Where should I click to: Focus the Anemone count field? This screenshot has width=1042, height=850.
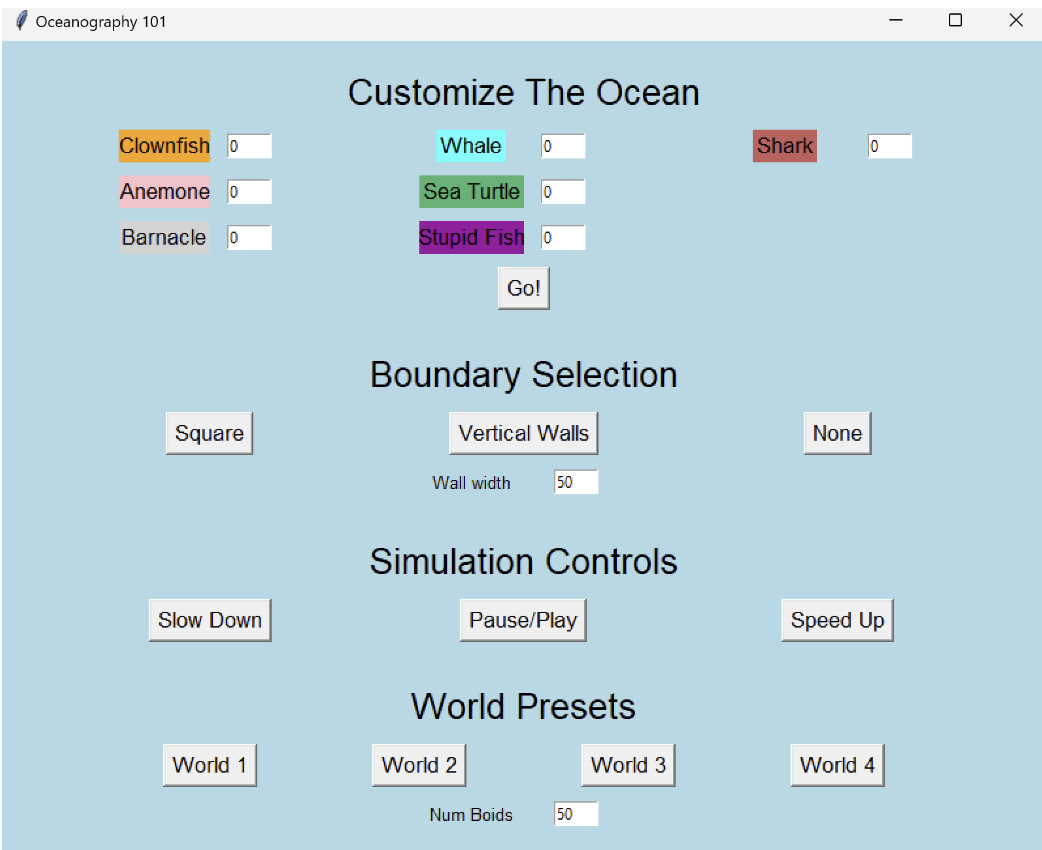pos(249,192)
